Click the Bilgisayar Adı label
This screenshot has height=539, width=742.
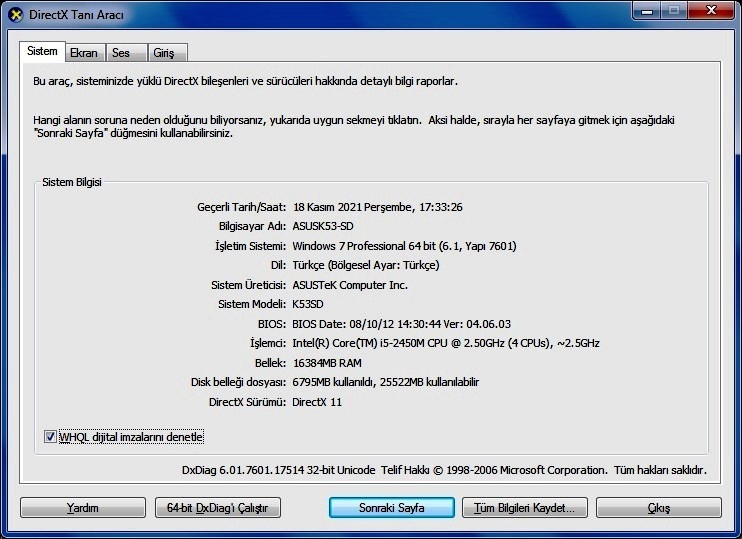click(x=252, y=226)
